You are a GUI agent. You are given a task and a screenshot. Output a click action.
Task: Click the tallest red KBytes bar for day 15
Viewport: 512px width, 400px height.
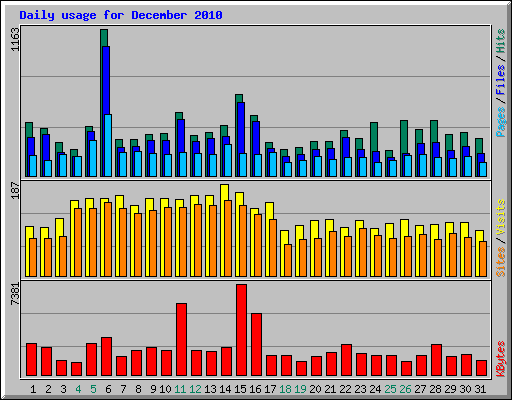pos(241,330)
